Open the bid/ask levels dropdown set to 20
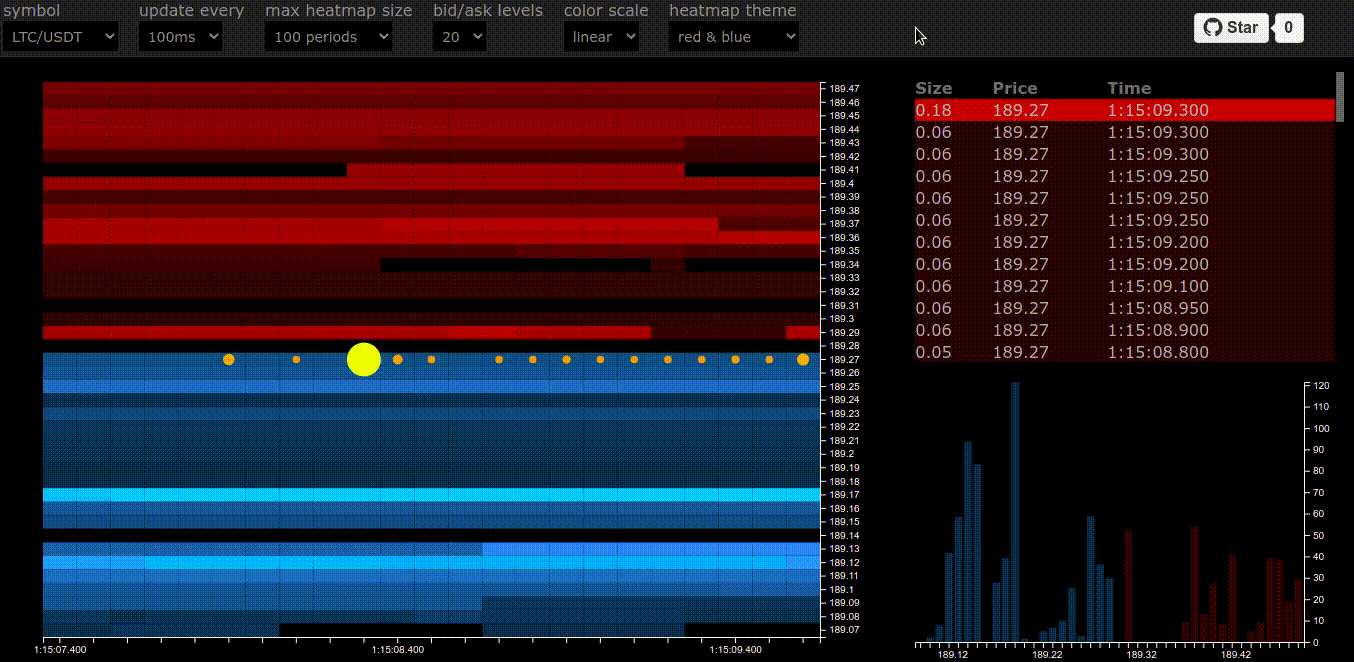This screenshot has width=1354, height=662. pyautogui.click(x=458, y=36)
